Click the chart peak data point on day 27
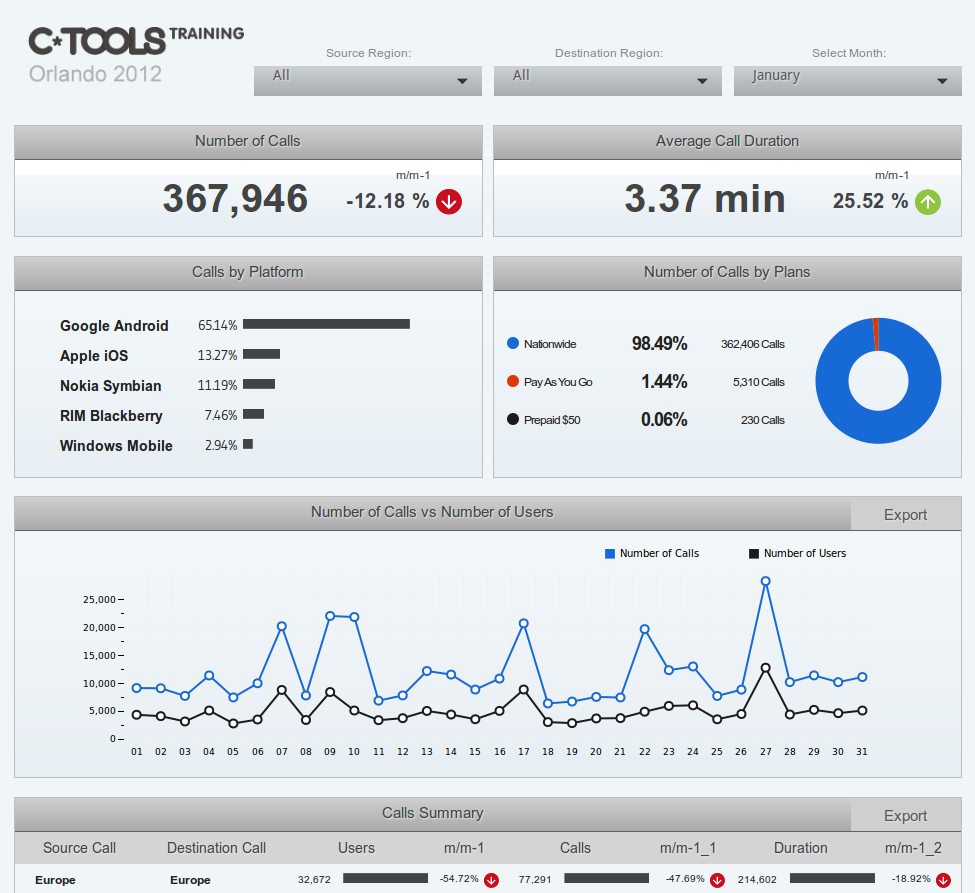The image size is (975, 893). point(766,580)
